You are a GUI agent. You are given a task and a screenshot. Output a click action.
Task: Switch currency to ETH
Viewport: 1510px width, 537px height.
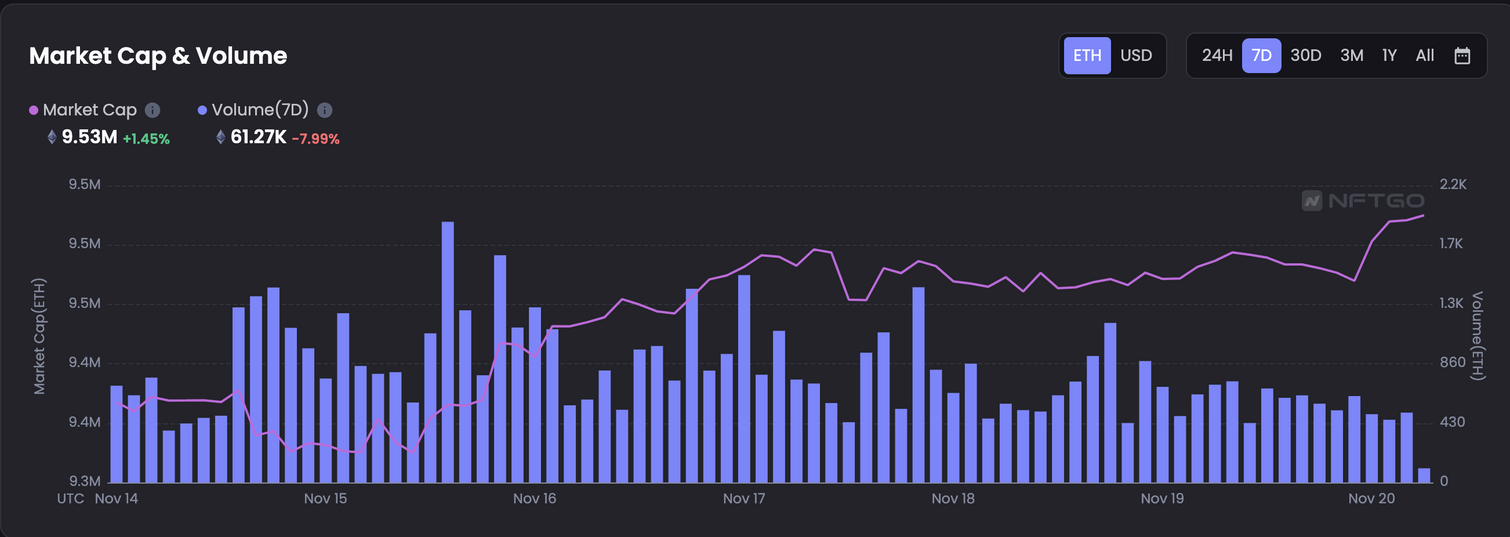point(1087,56)
